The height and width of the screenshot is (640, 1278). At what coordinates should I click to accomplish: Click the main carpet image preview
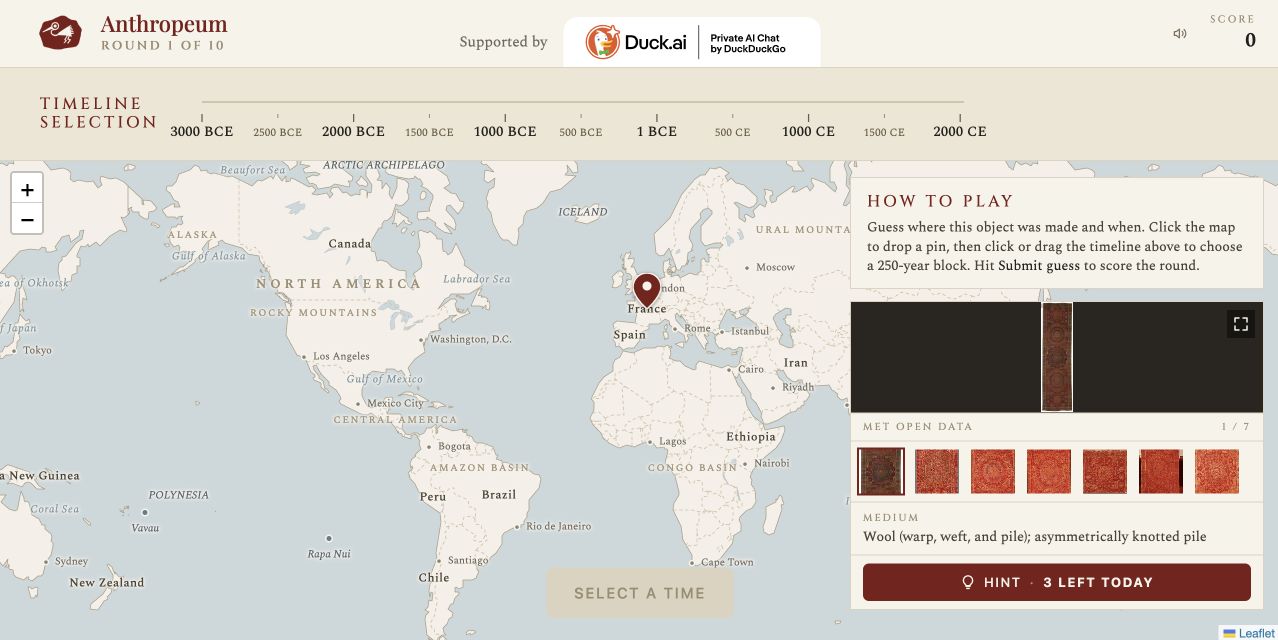(x=1057, y=357)
